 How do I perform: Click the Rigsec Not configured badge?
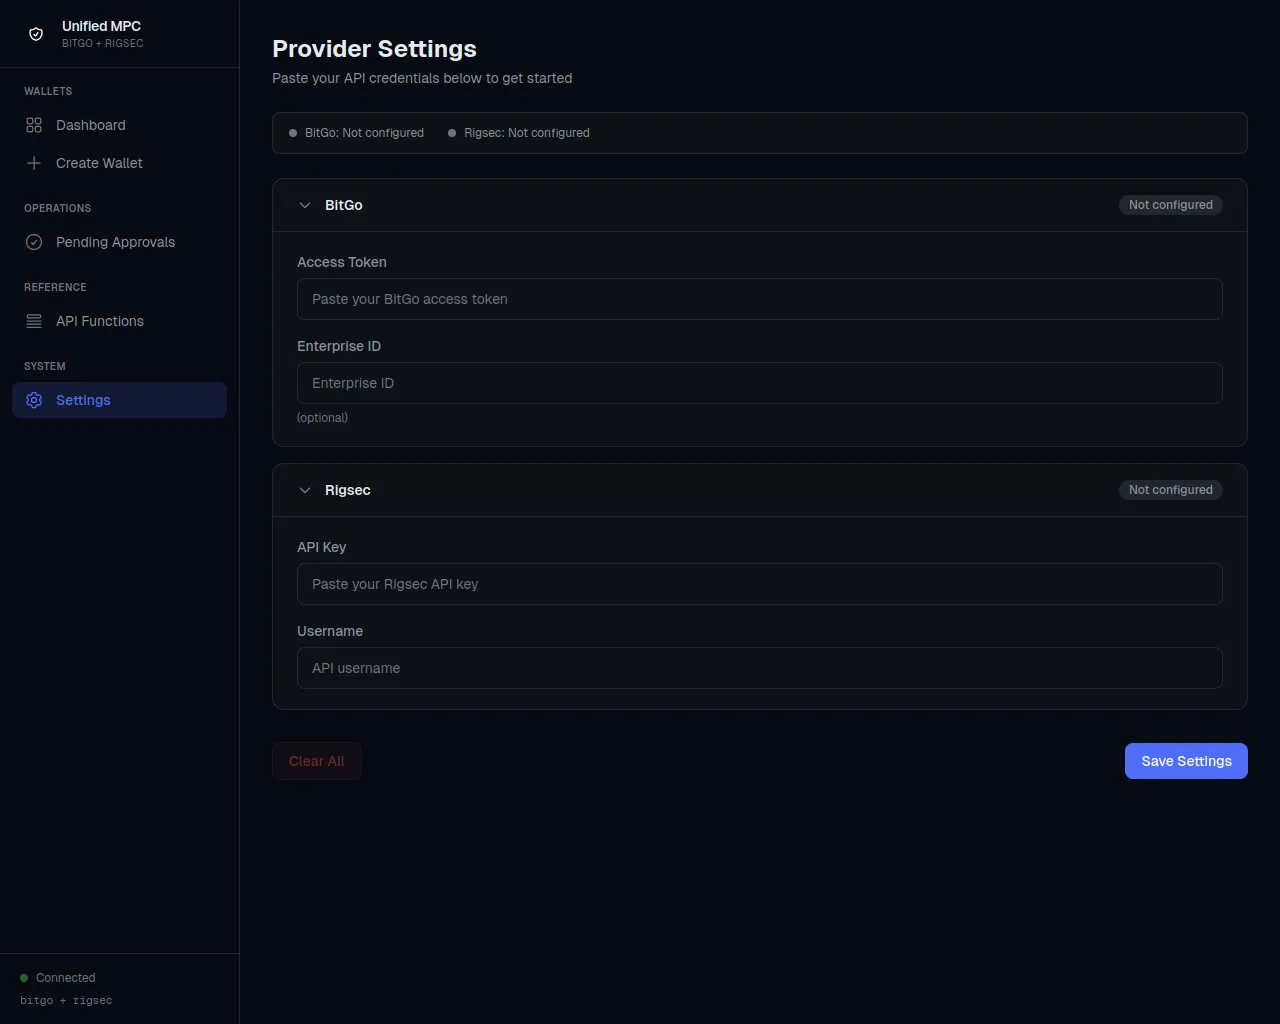pyautogui.click(x=1170, y=490)
